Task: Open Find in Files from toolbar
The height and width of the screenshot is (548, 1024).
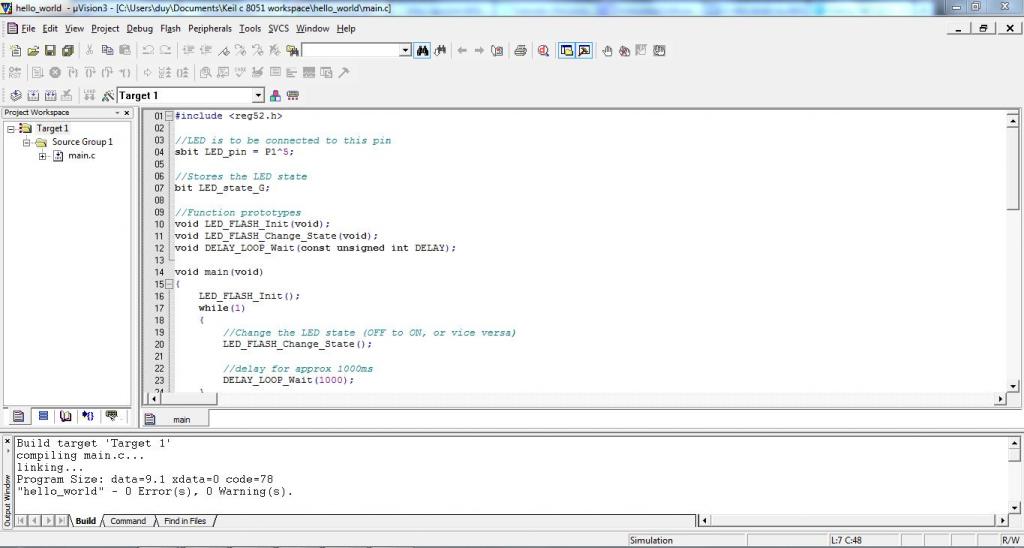Action: click(x=292, y=50)
